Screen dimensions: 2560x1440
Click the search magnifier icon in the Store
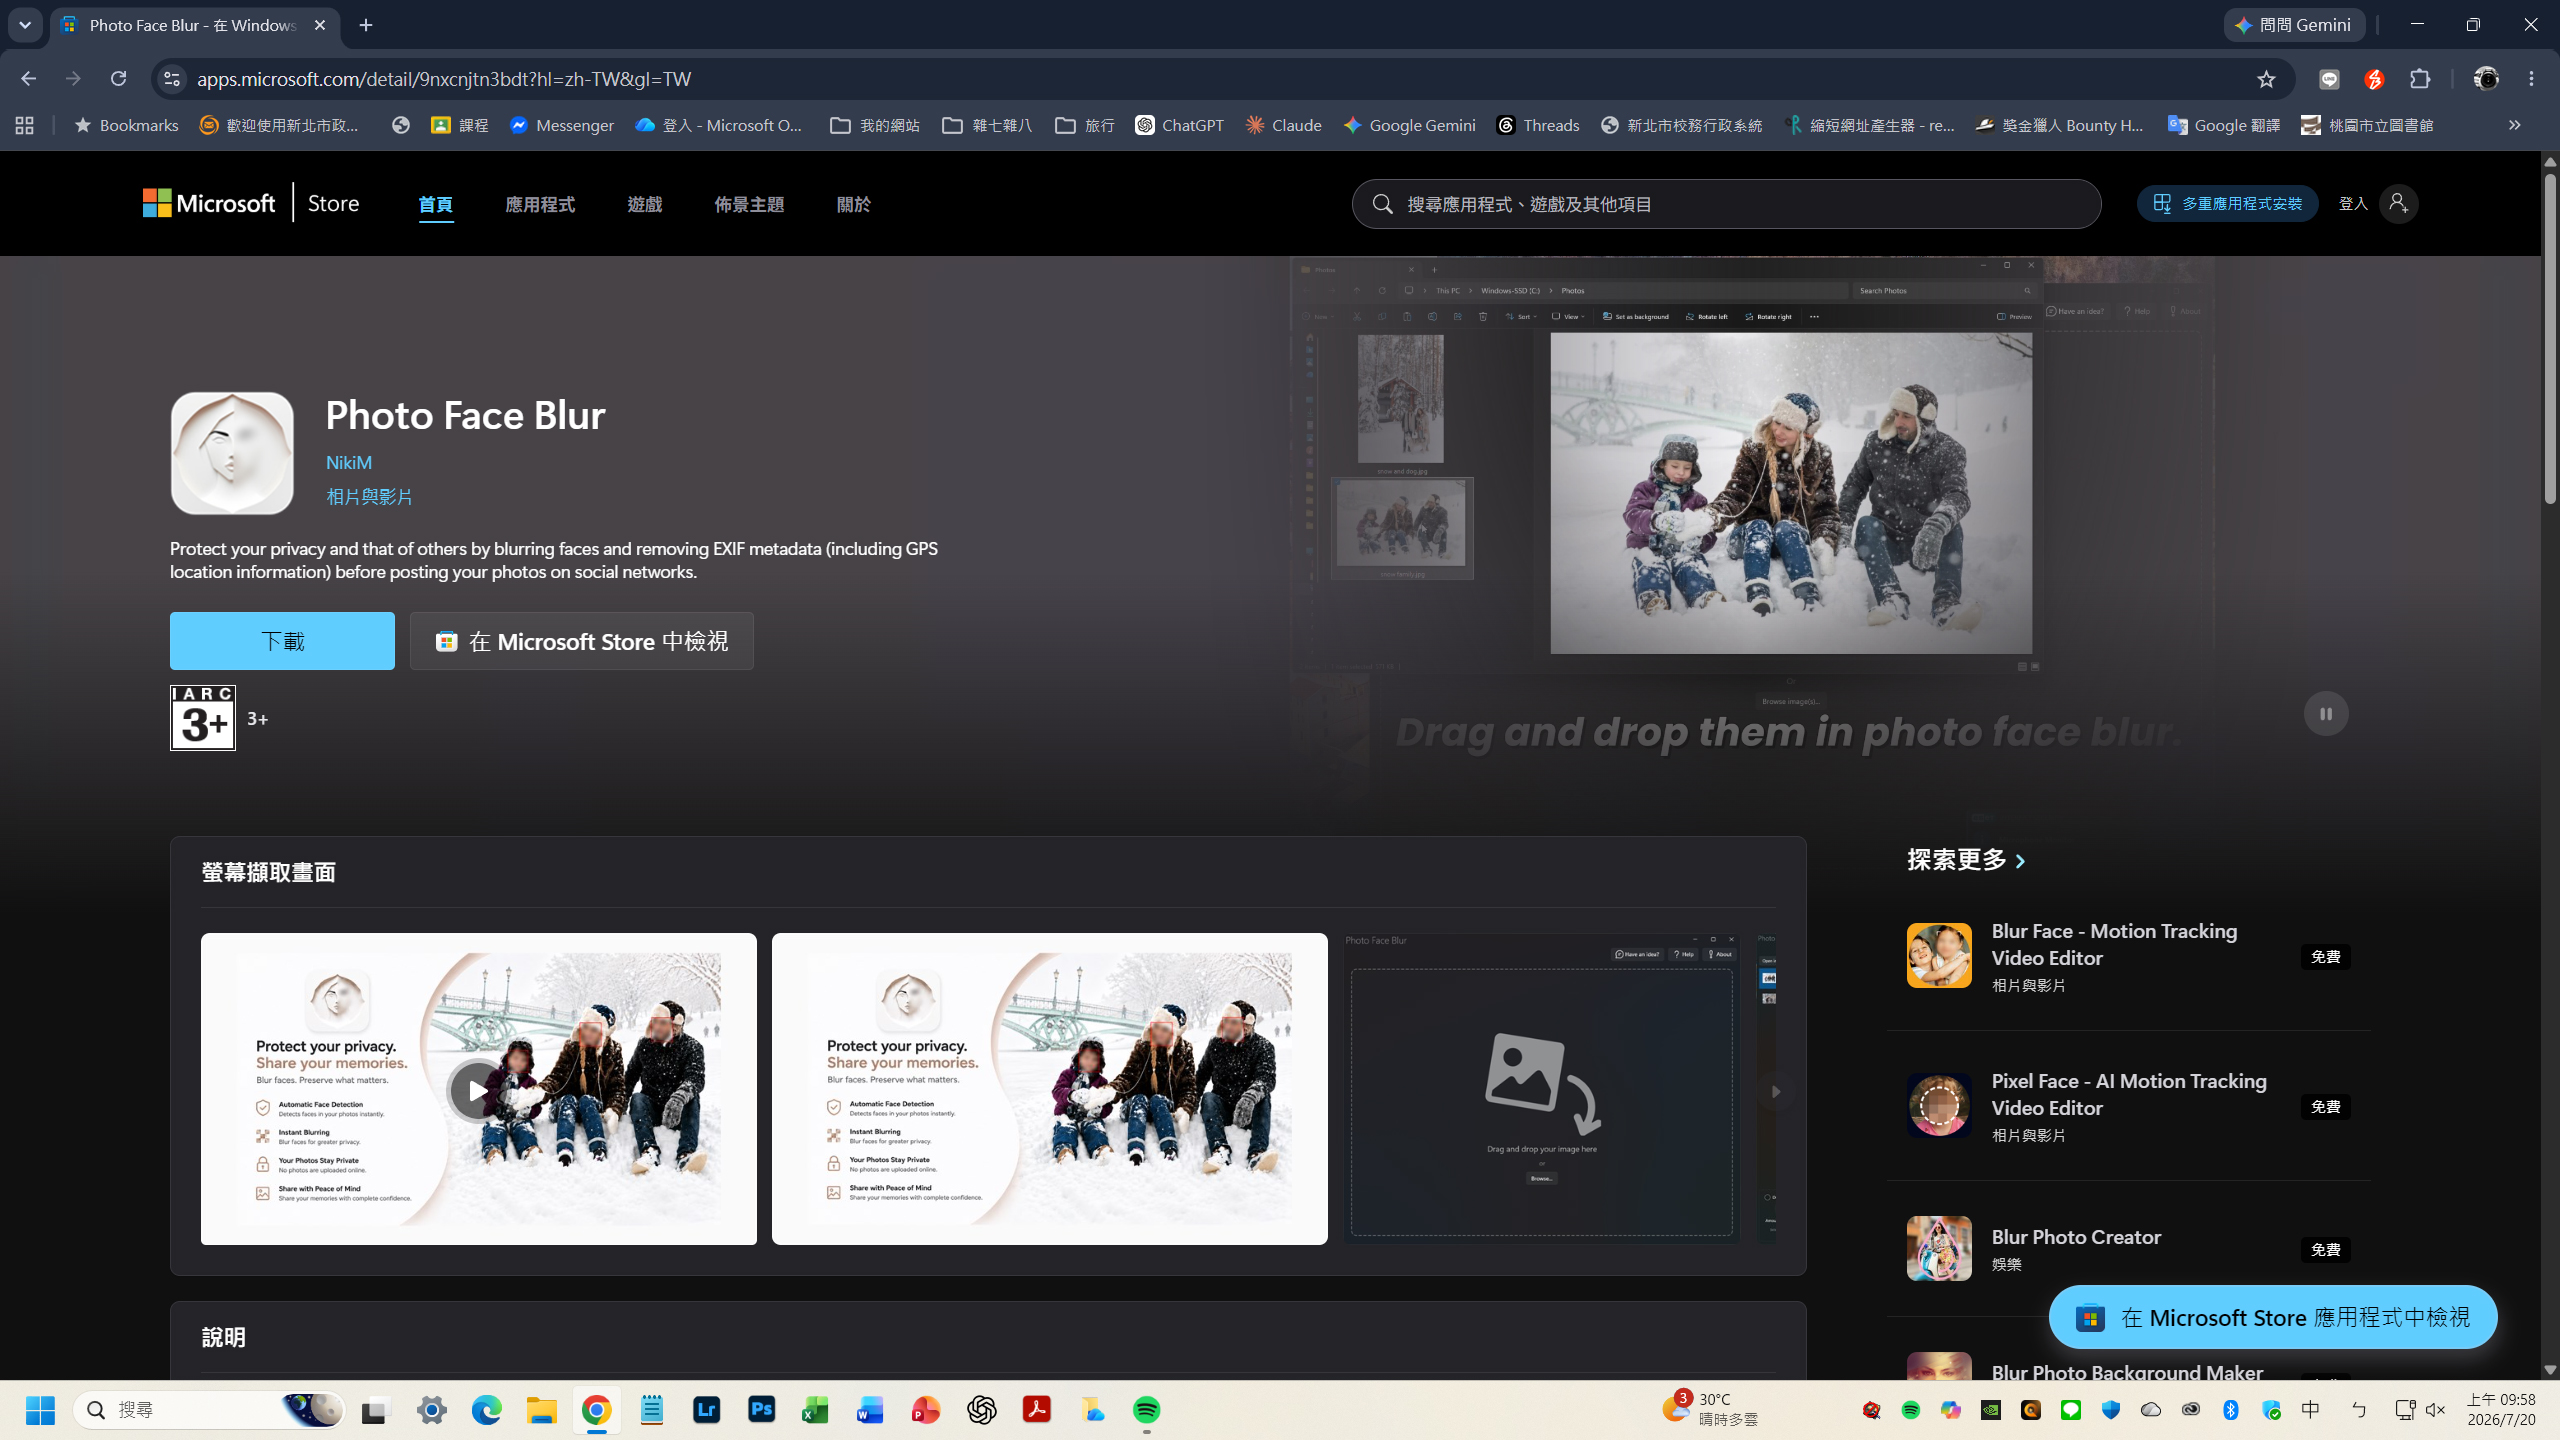click(1383, 204)
